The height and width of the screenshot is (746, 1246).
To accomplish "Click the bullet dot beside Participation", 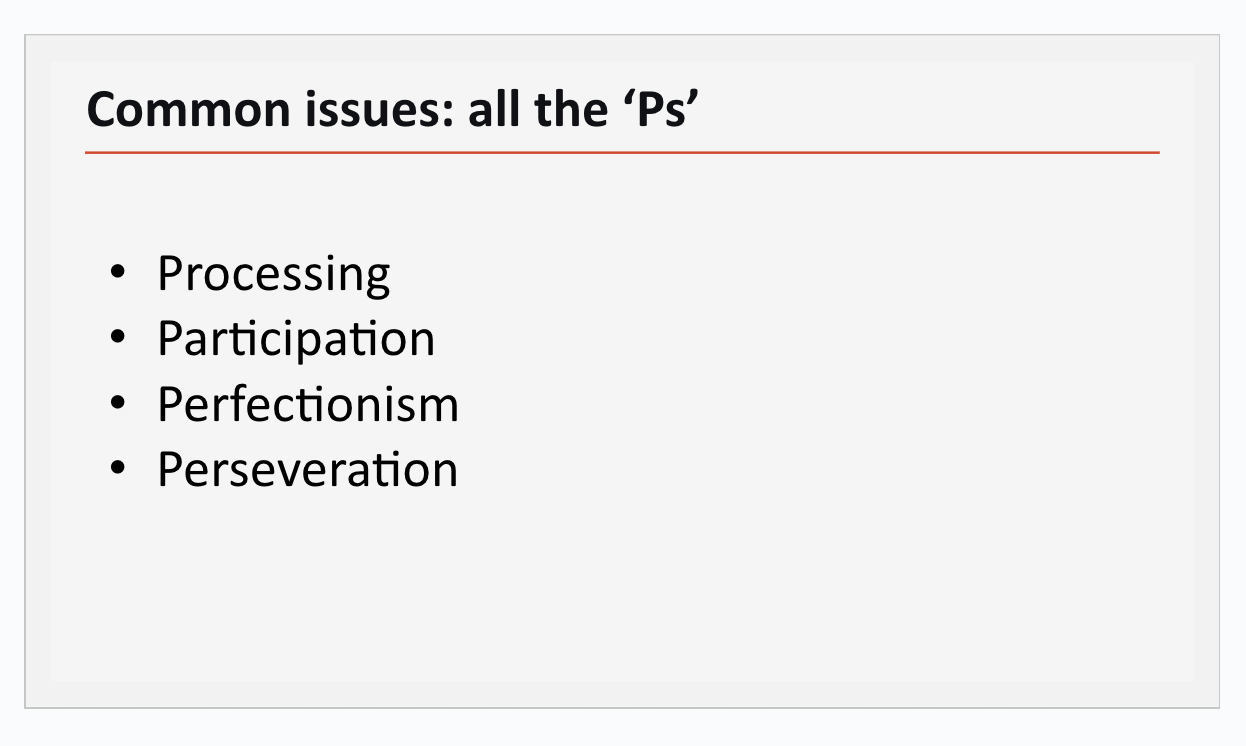I will [x=119, y=338].
